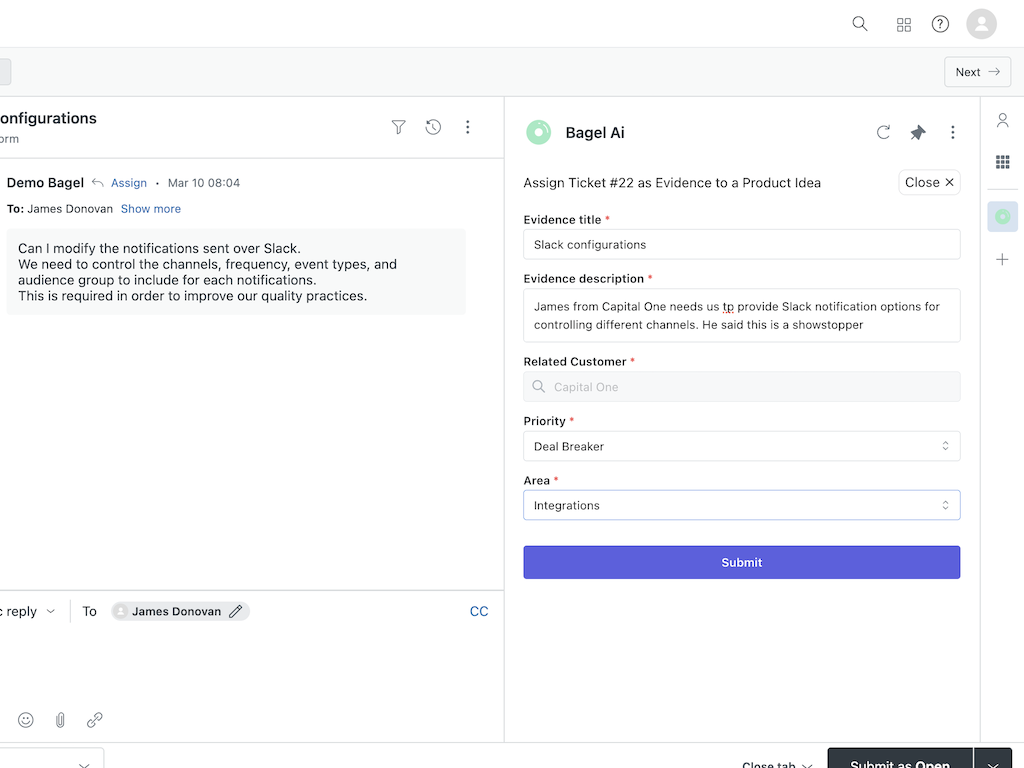The image size is (1024, 768).
Task: Click the reply arrow beside Demo Bagel
Action: click(97, 183)
